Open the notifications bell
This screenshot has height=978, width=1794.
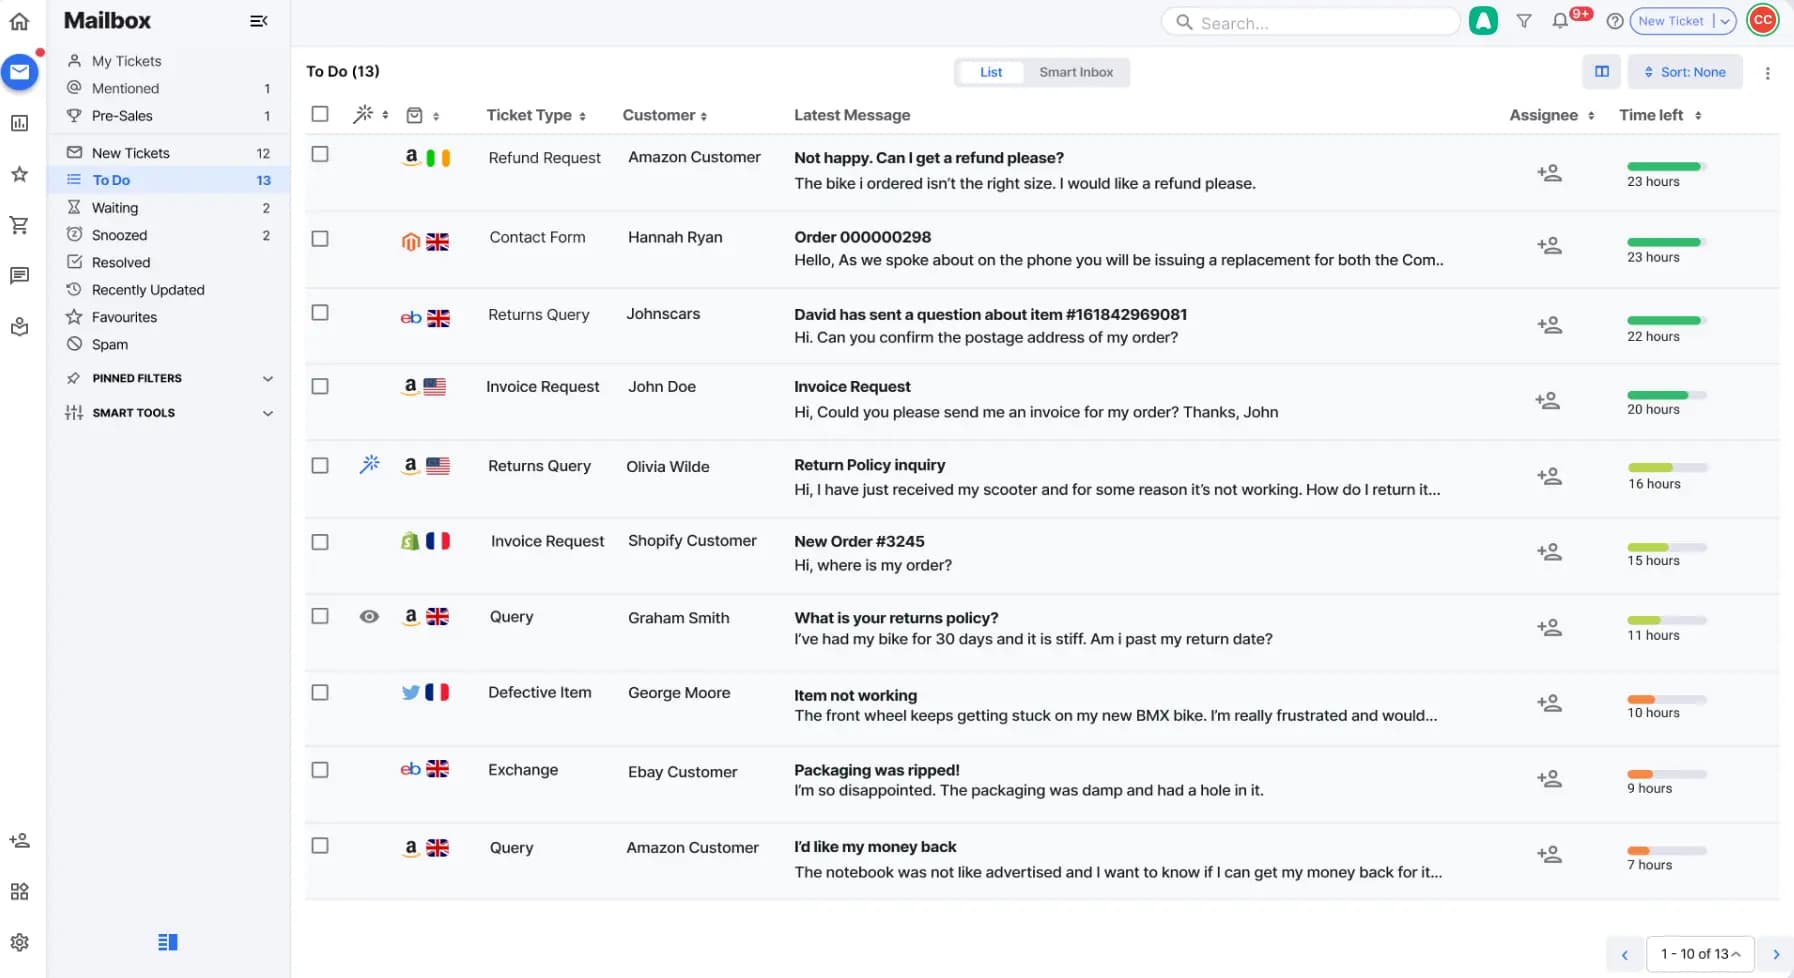point(1560,21)
